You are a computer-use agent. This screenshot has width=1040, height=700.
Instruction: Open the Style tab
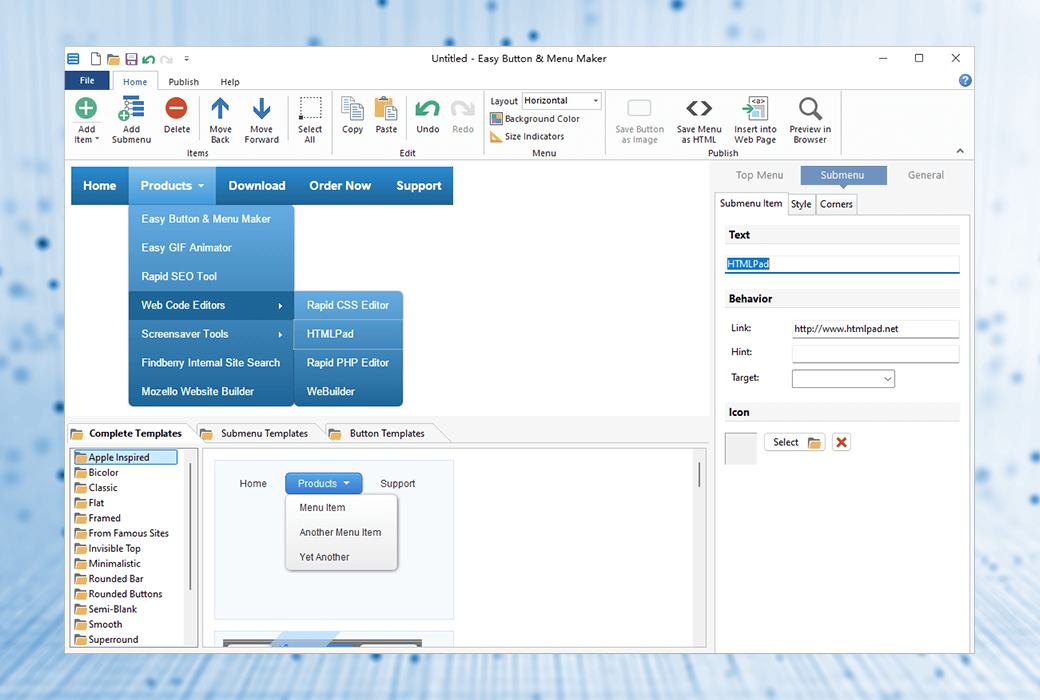(x=801, y=204)
